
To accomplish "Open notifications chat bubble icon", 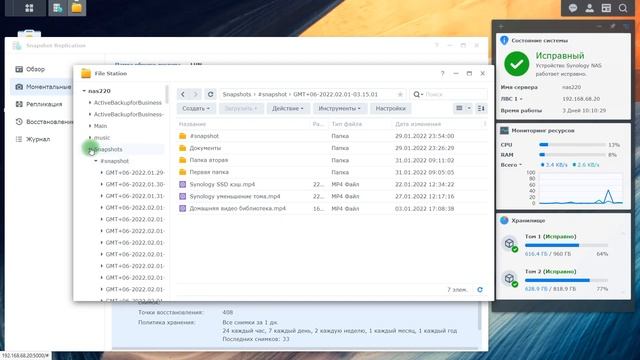I will 573,8.
